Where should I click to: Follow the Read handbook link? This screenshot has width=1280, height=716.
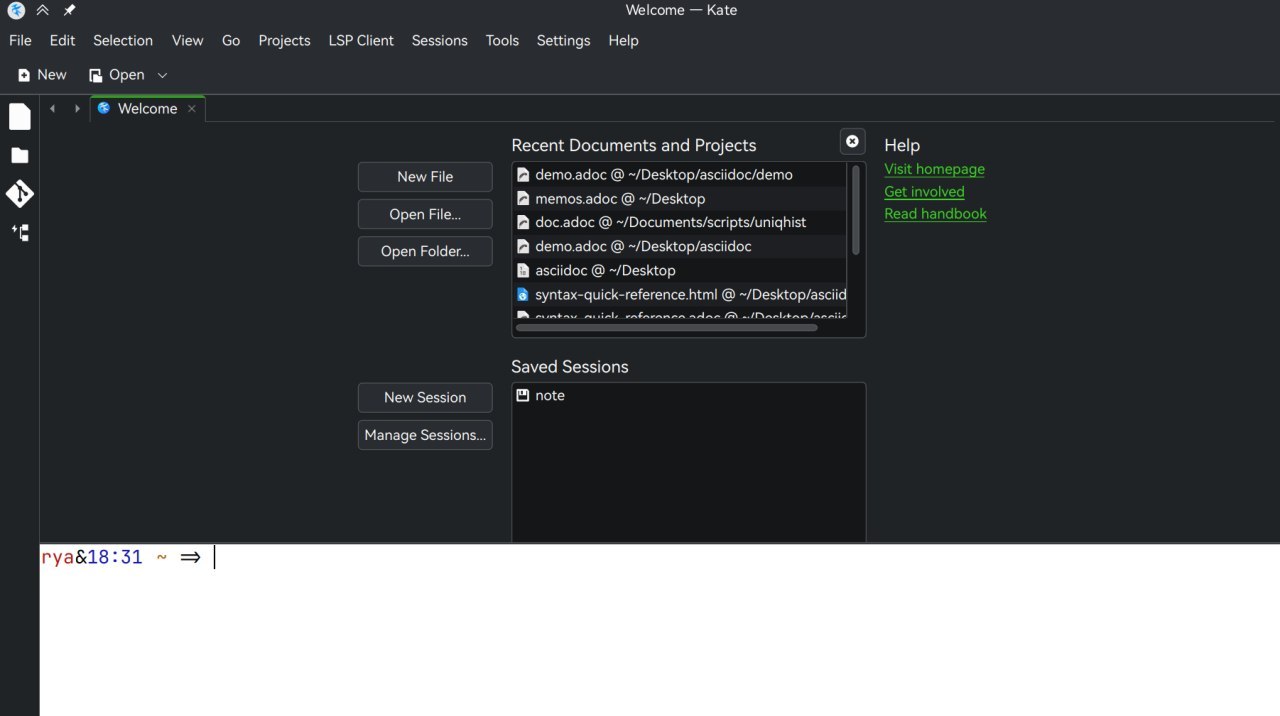(935, 214)
